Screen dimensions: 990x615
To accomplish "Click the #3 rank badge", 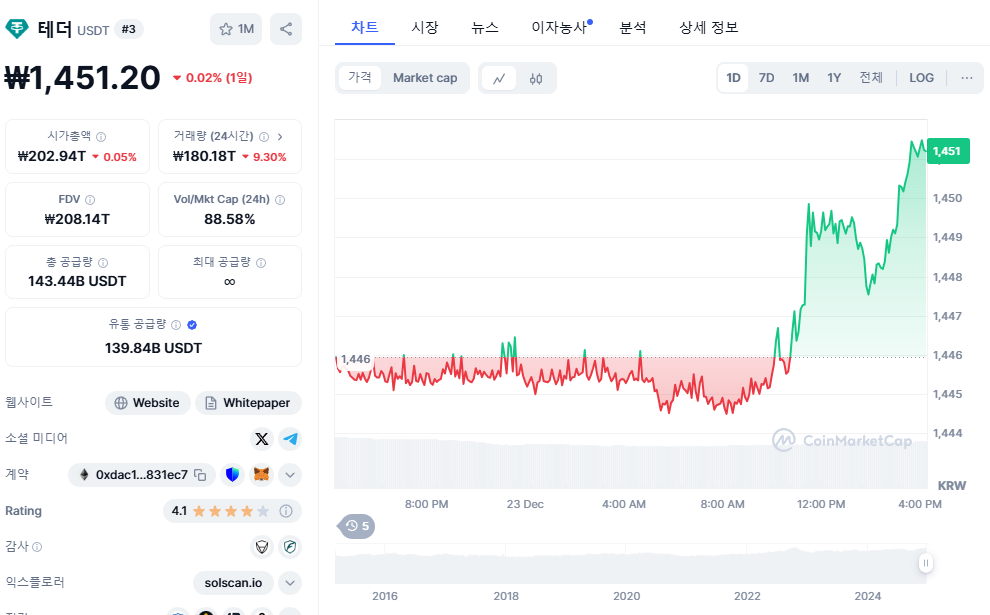I will pos(129,29).
